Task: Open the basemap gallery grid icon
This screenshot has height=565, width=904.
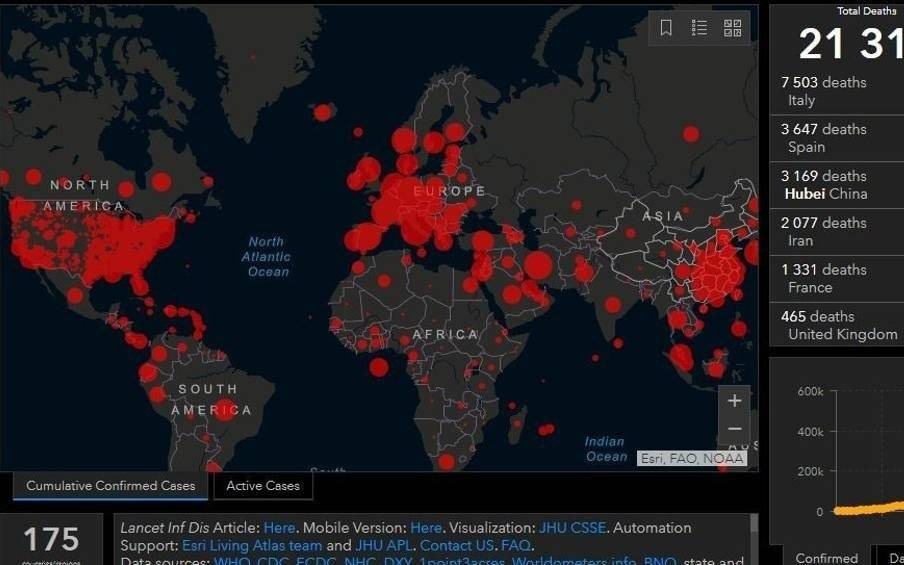Action: coord(733,28)
